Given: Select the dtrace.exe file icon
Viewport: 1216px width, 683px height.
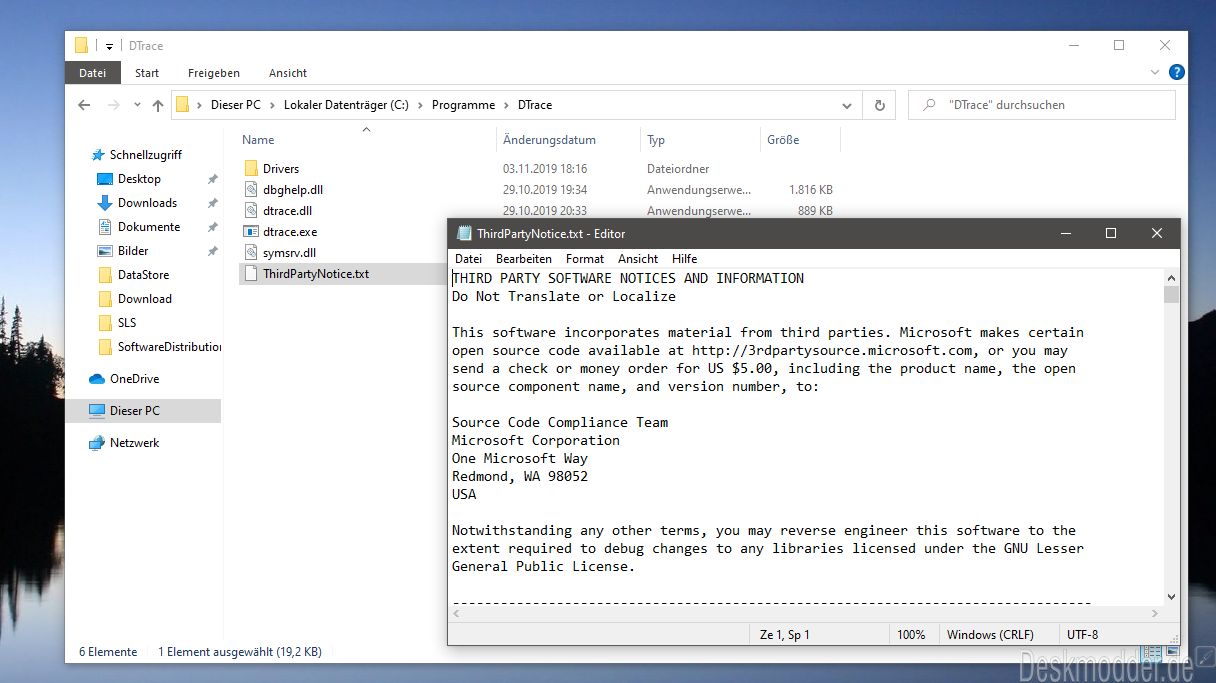Looking at the screenshot, I should (x=252, y=232).
